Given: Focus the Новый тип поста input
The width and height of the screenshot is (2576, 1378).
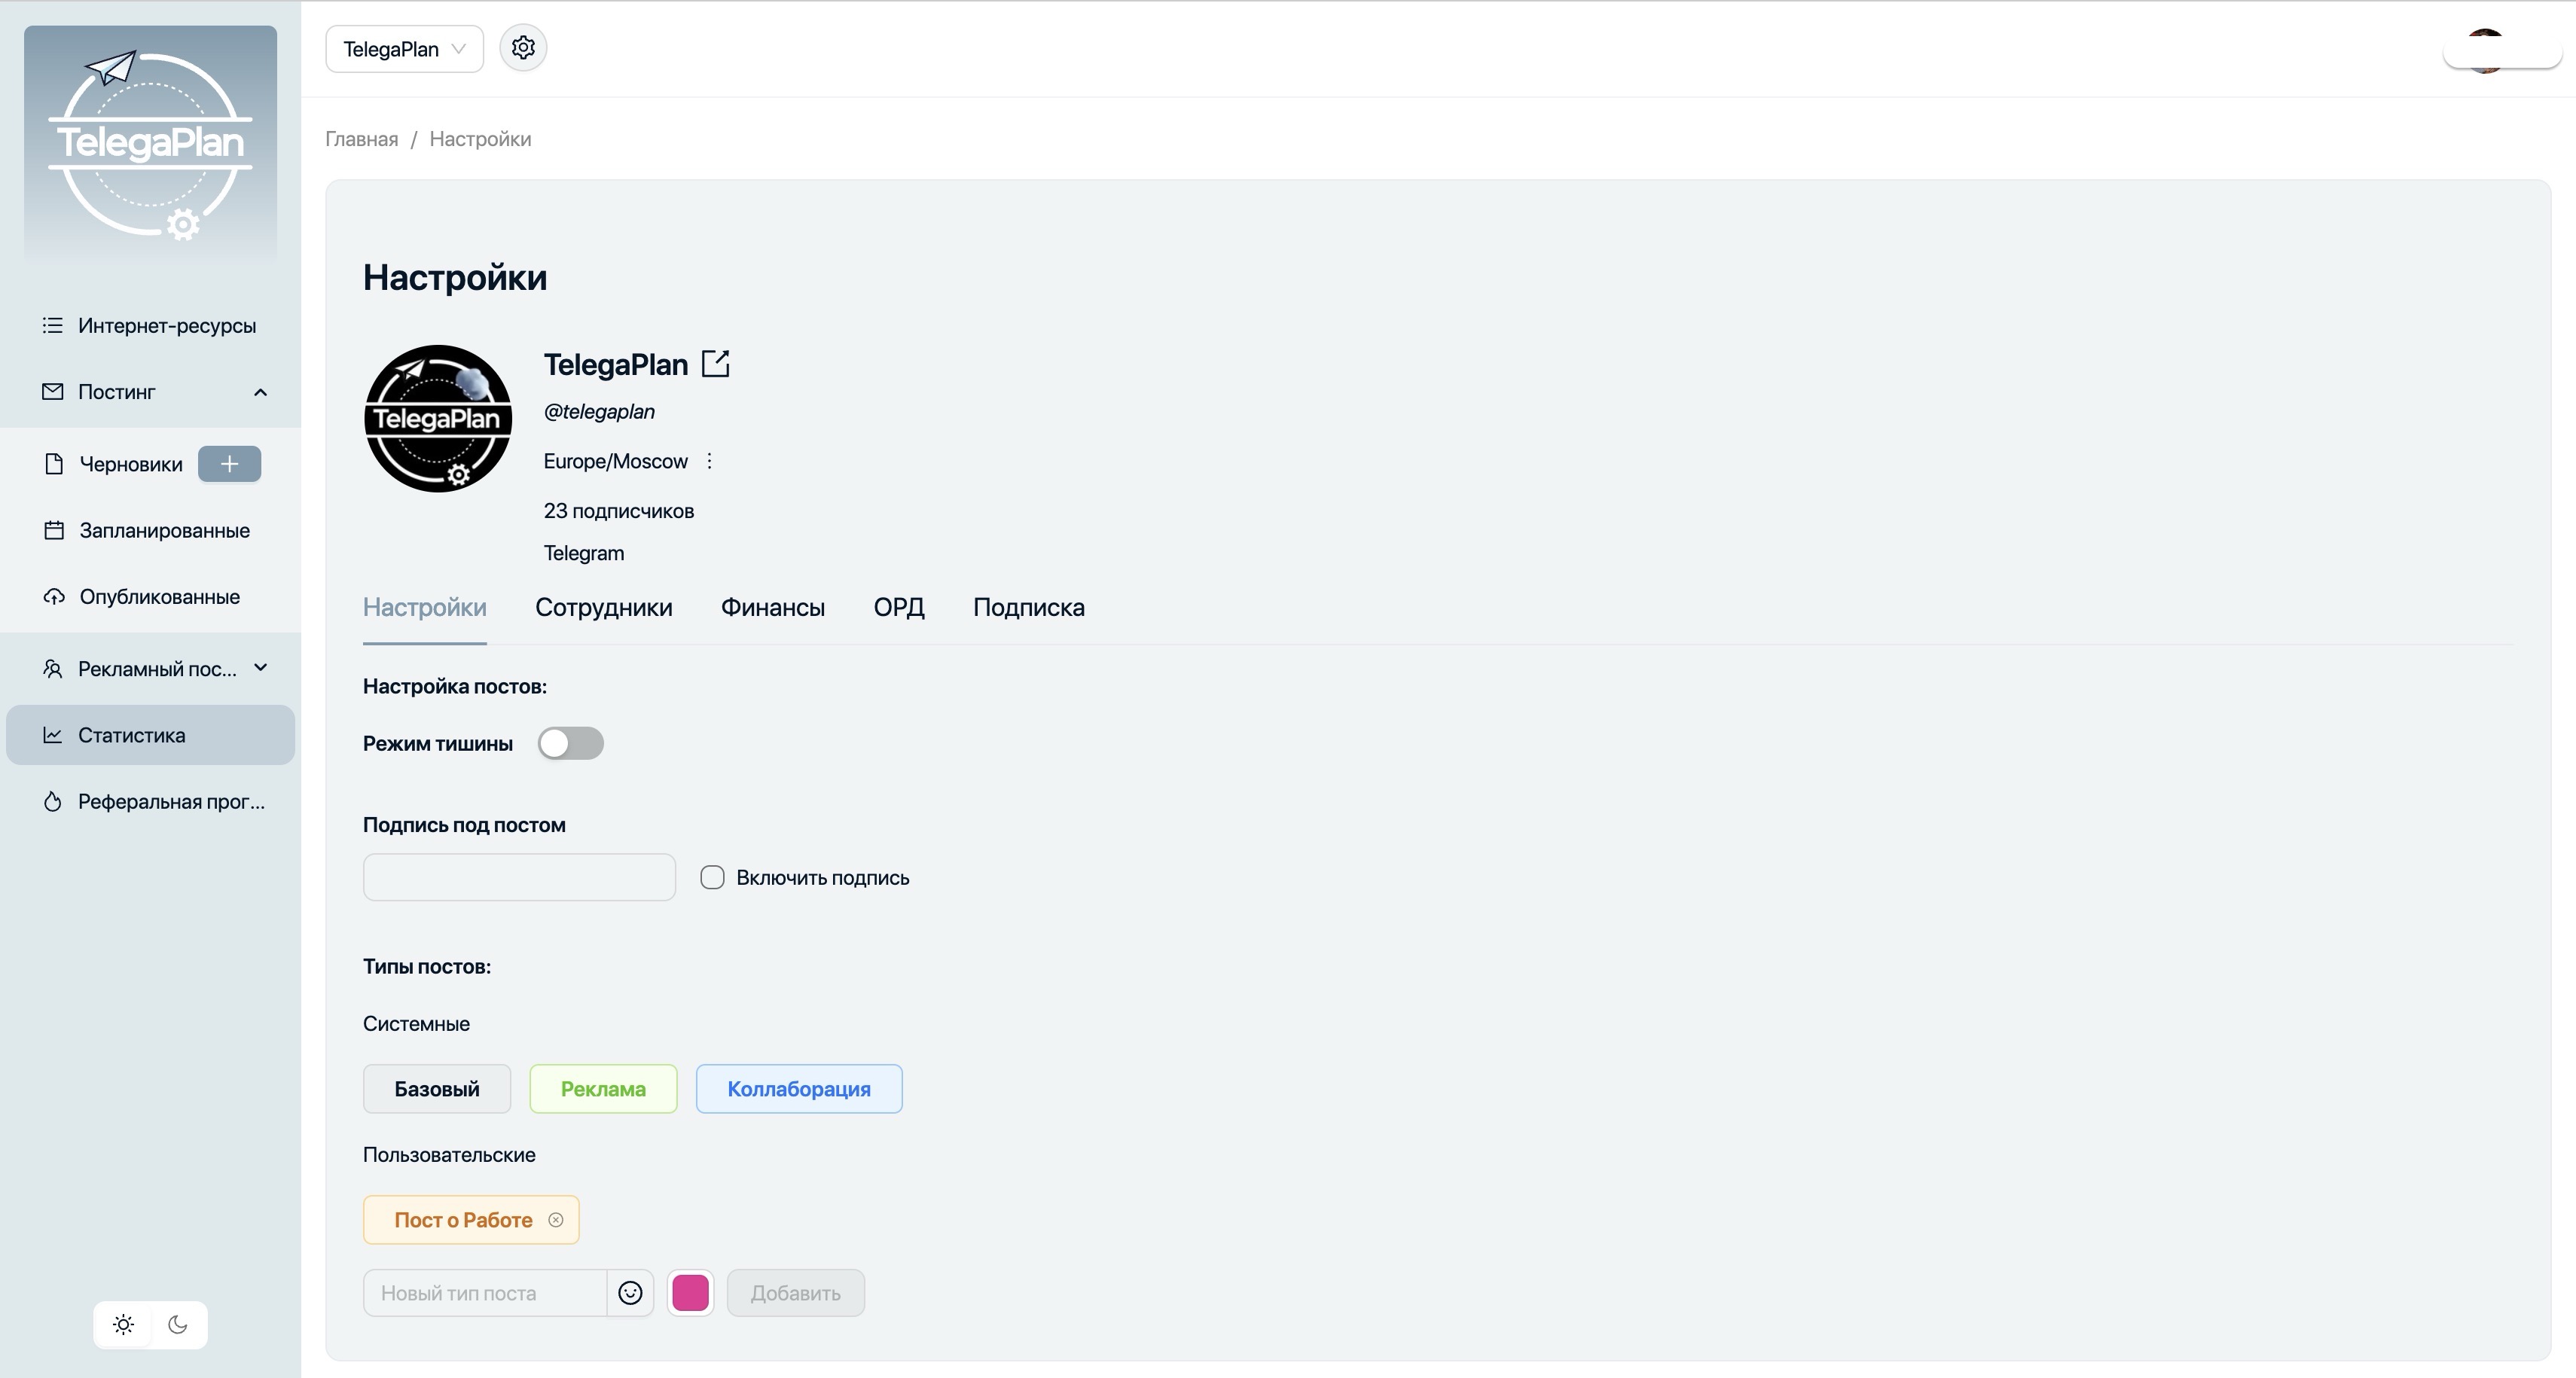Looking at the screenshot, I should pos(485,1293).
